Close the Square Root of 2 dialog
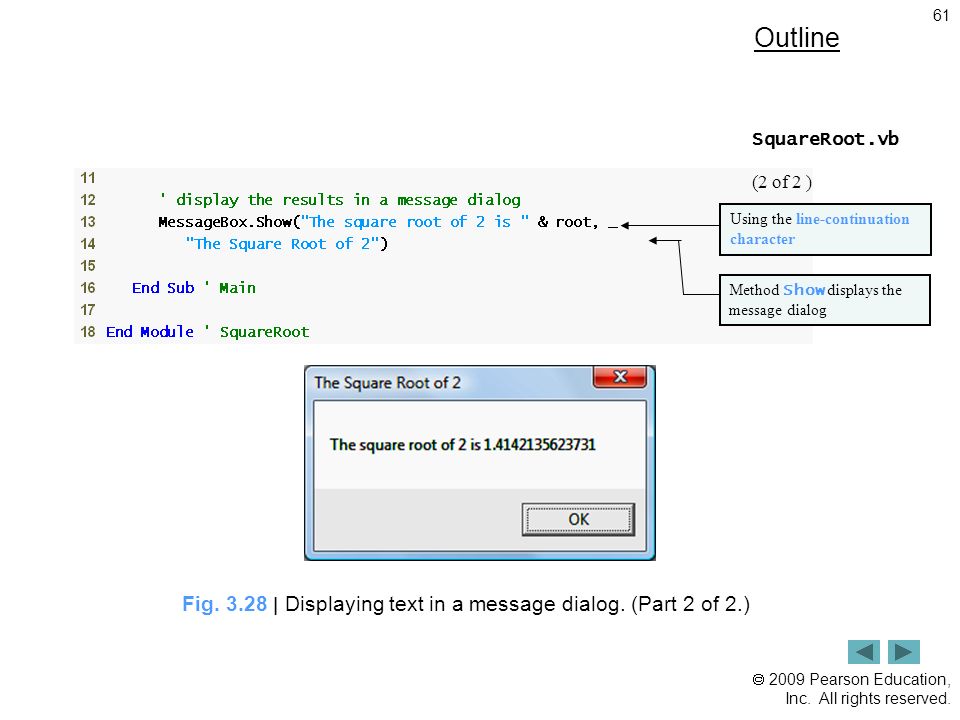The height and width of the screenshot is (720, 960). (x=620, y=377)
